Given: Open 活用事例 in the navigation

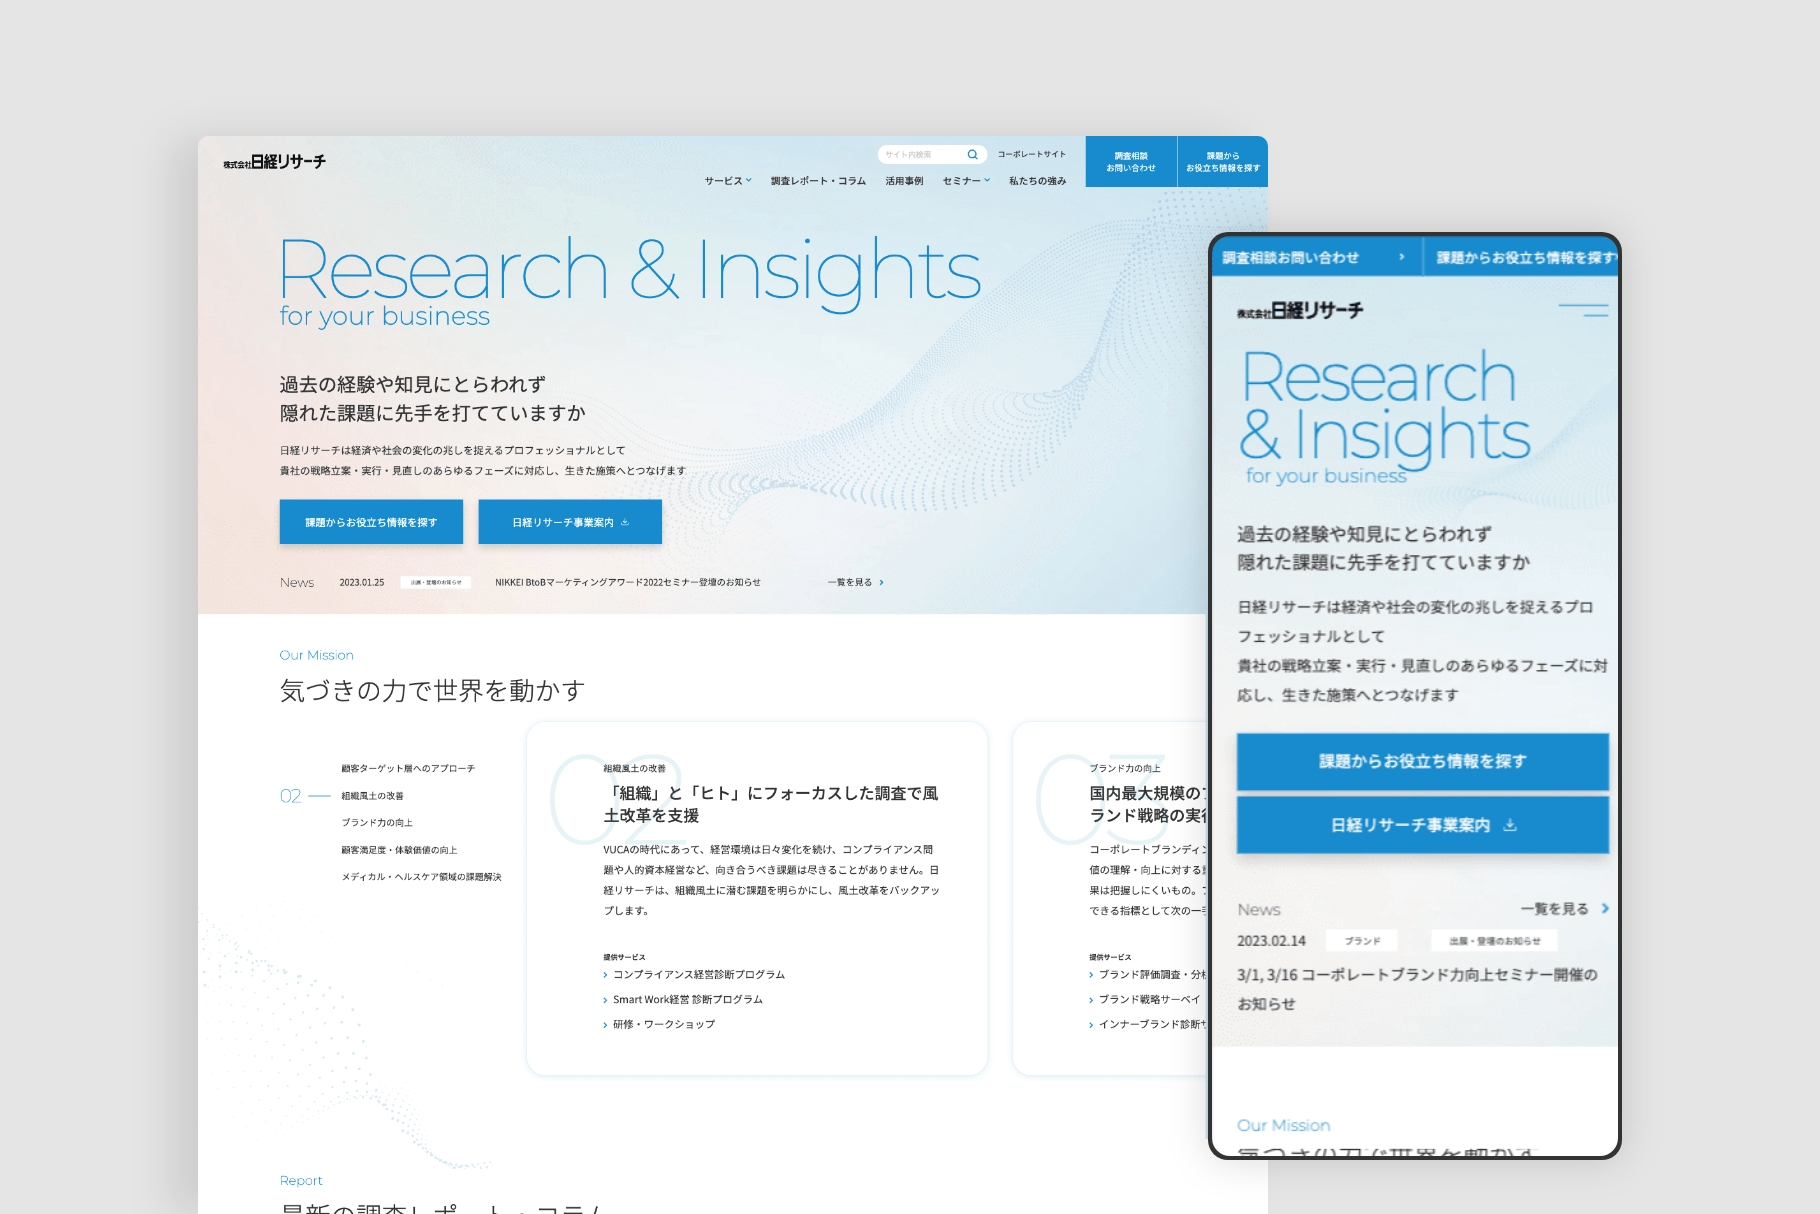Looking at the screenshot, I should click(904, 181).
